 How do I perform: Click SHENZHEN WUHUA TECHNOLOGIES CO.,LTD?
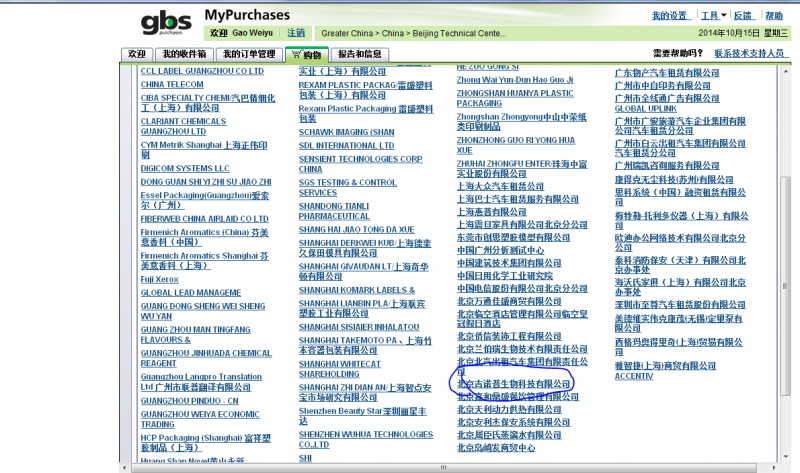point(366,439)
